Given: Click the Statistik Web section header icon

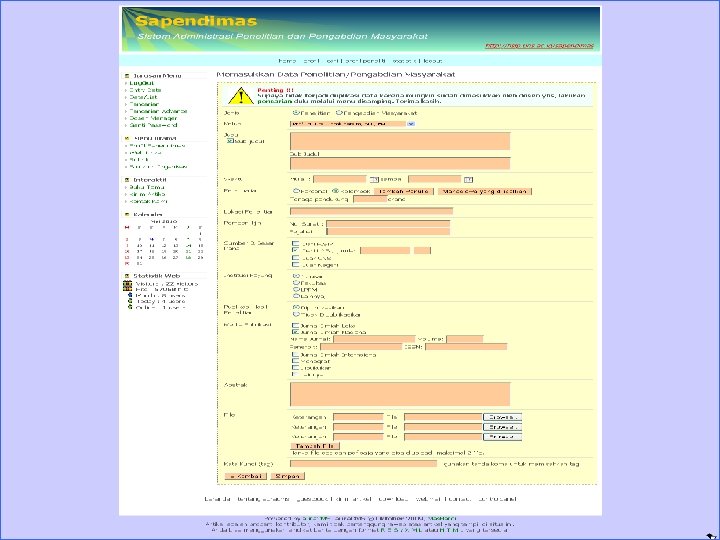Looking at the screenshot, I should point(127,276).
